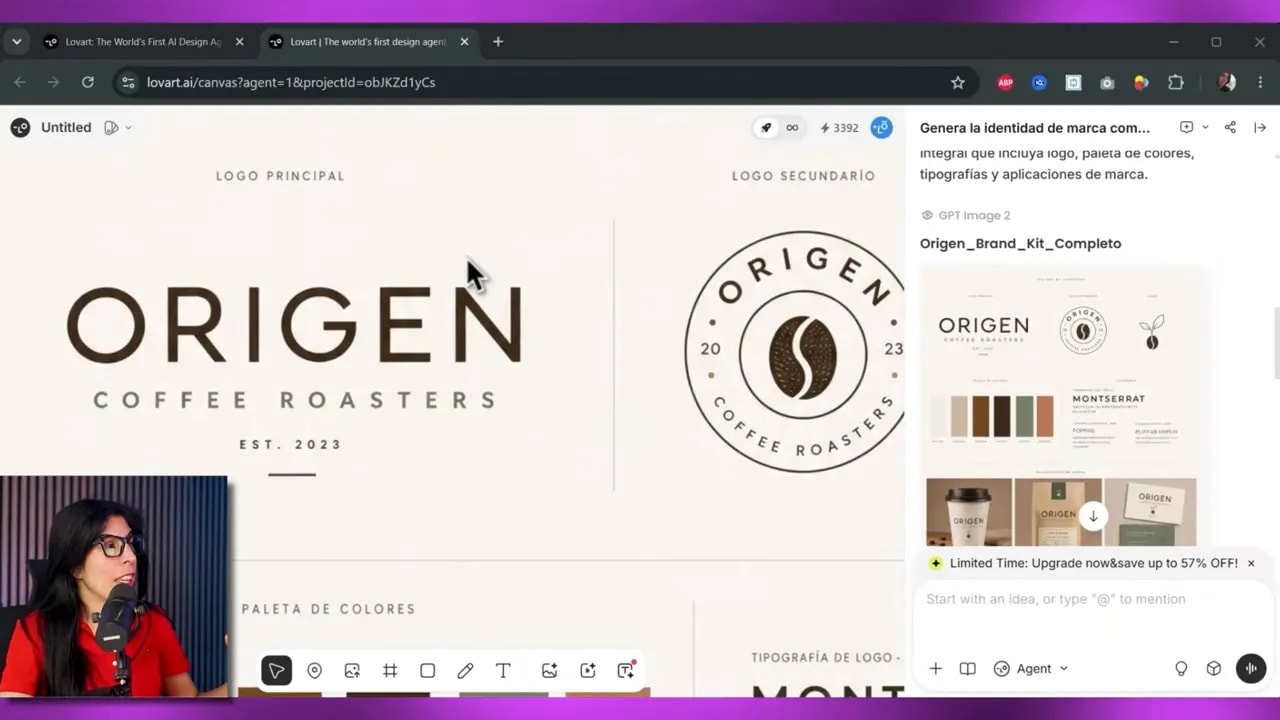
Task: Open the Extensions puzzle menu
Action: pyautogui.click(x=1176, y=83)
